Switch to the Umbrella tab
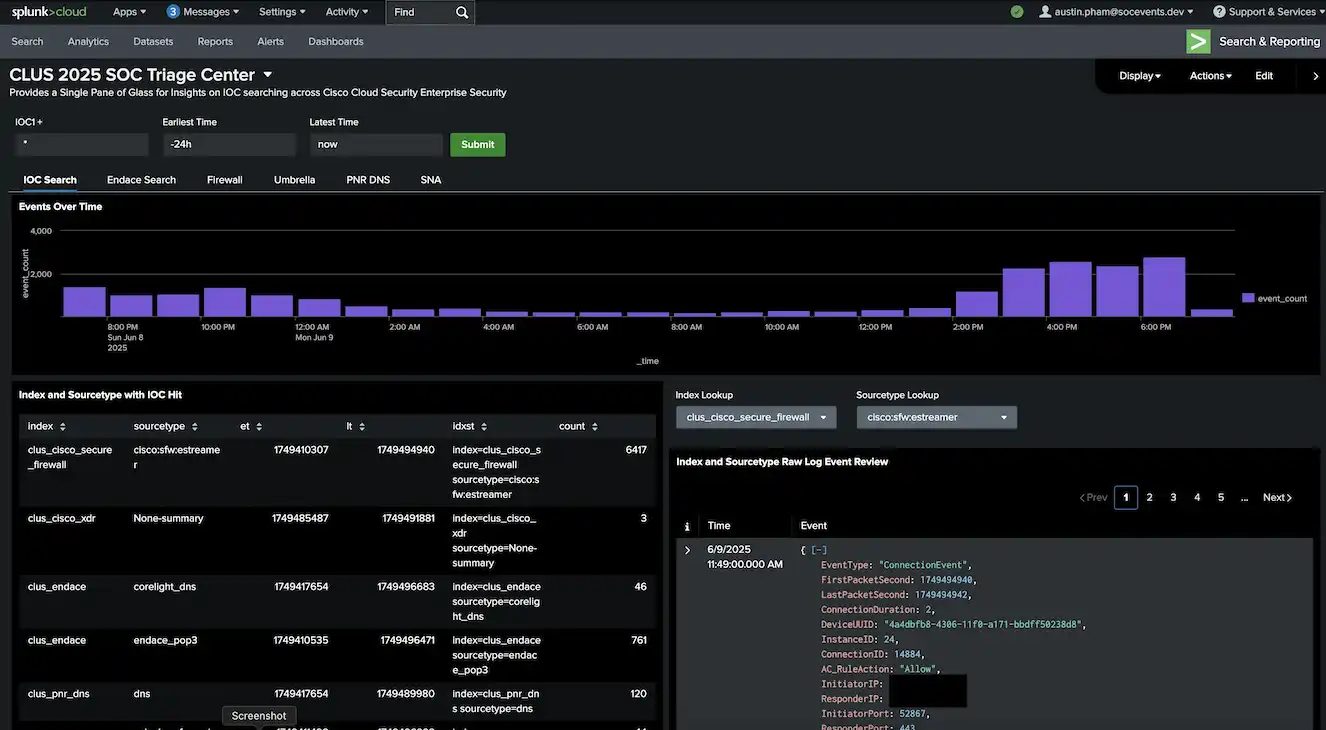Viewport: 1326px width, 730px height. pos(294,179)
